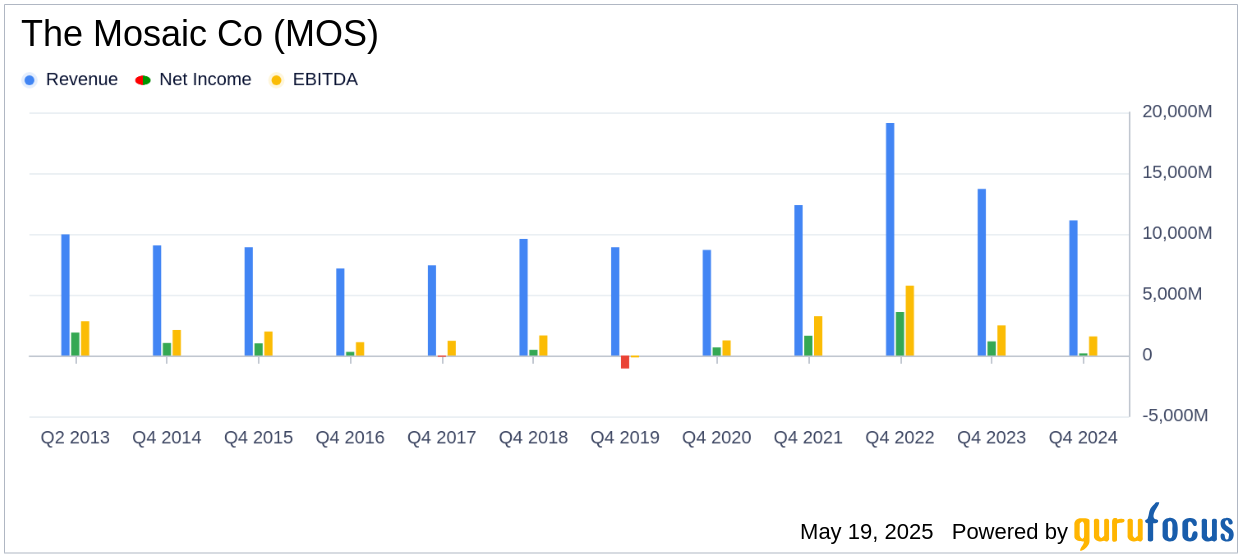Select the Q2 2013 Revenue bar
Screen dimensions: 1242x557
tap(65, 295)
